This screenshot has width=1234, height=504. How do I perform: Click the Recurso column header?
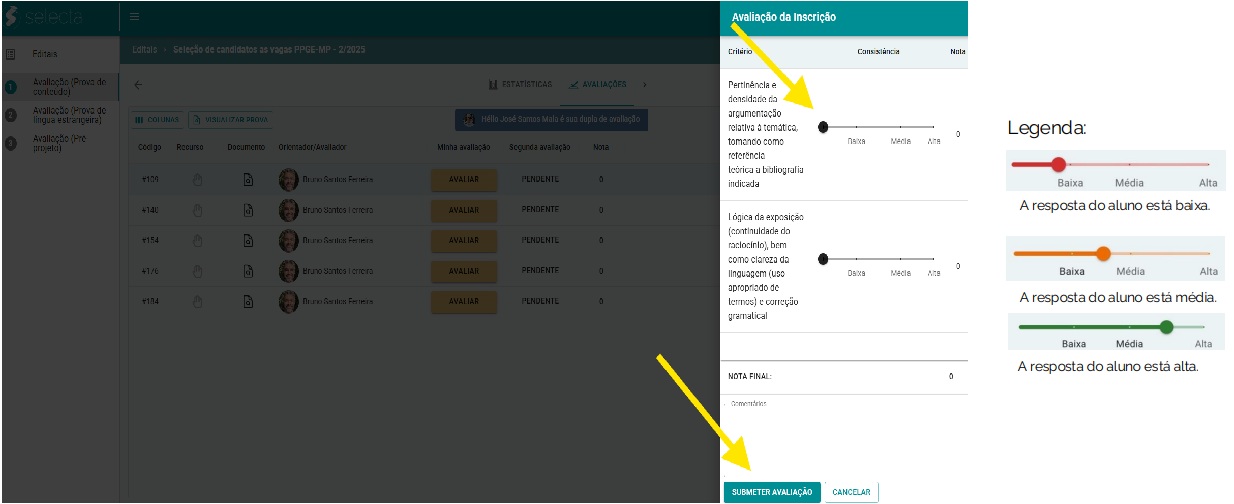[190, 148]
